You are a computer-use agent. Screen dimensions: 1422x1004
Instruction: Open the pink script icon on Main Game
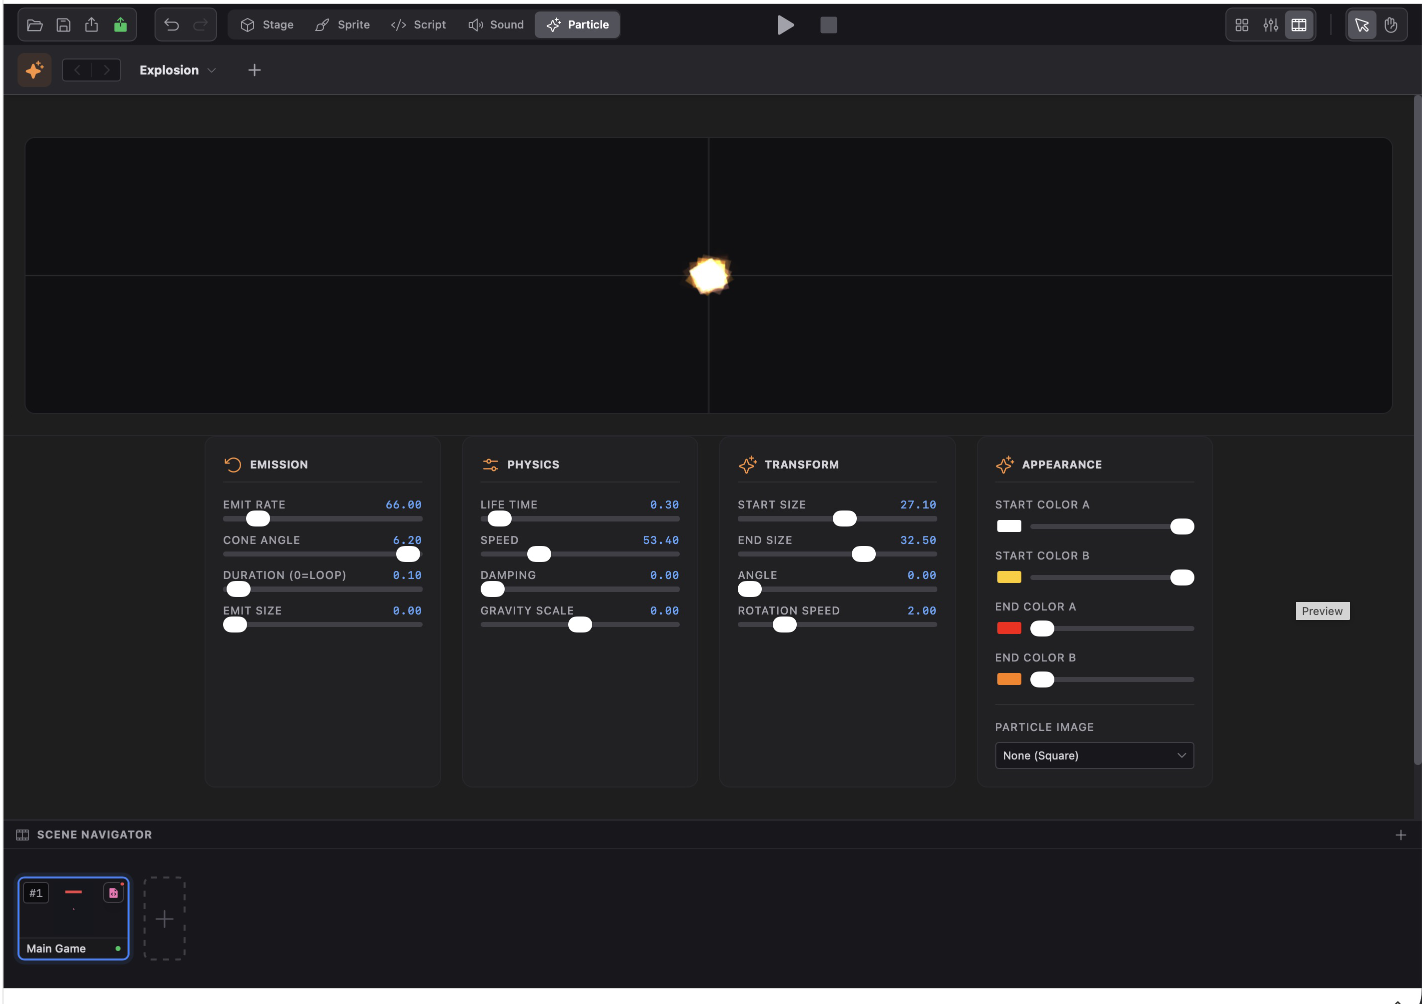pos(114,893)
